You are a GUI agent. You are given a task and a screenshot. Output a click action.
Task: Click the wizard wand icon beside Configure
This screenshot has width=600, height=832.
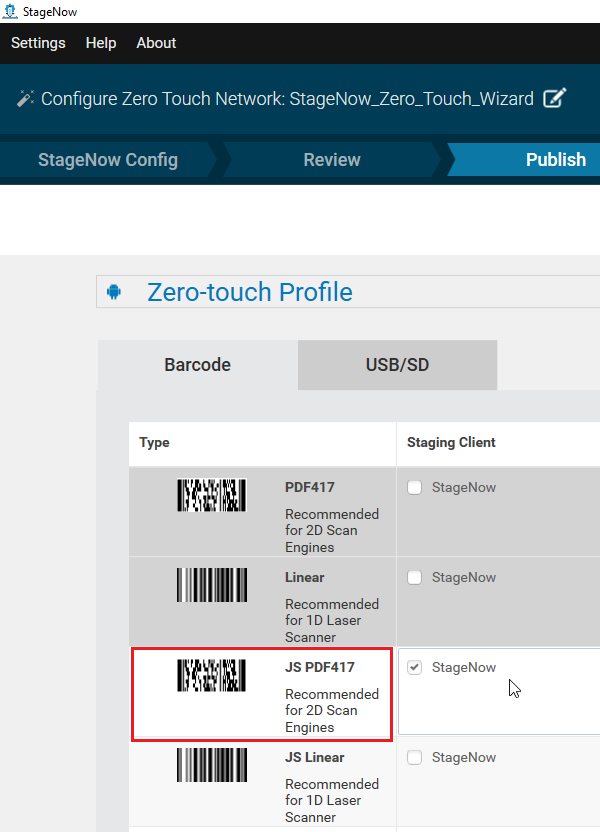click(x=25, y=98)
